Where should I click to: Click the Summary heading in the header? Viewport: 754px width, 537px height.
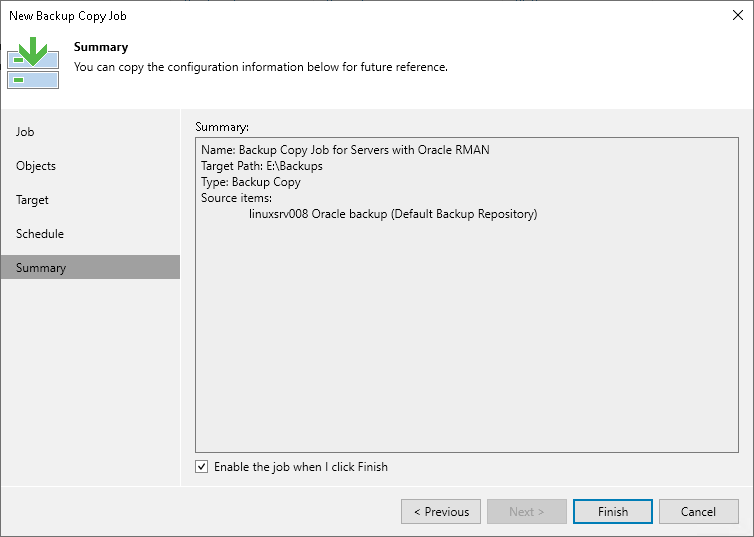point(101,47)
